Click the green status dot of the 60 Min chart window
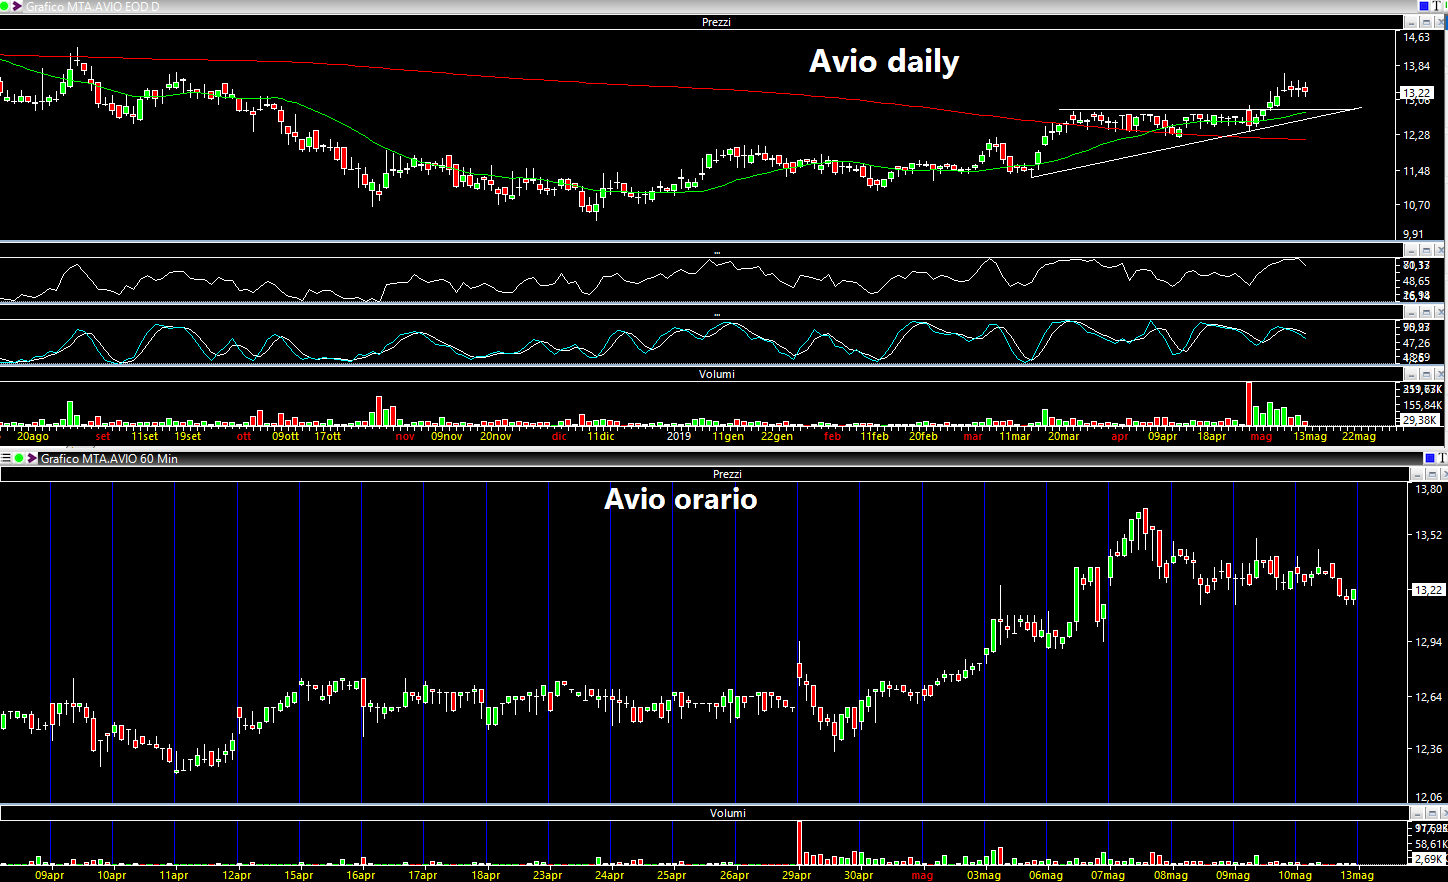This screenshot has width=1448, height=882. 19,458
